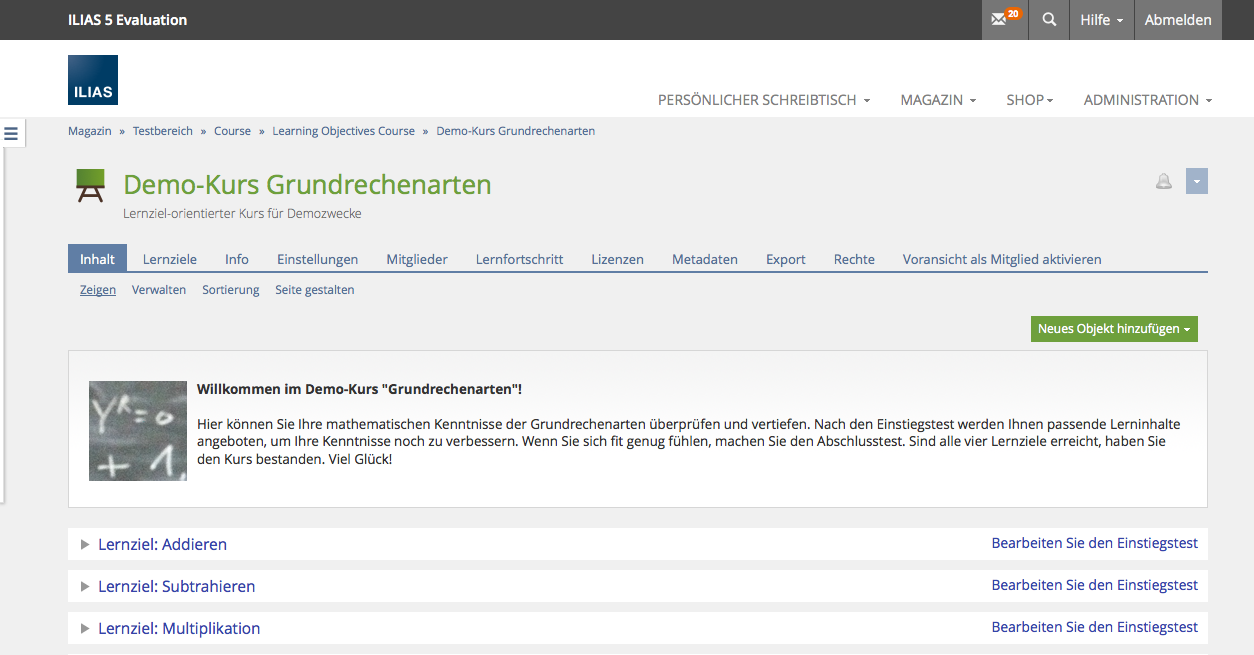This screenshot has height=655, width=1254.
Task: Open the mail inbox envelope icon
Action: click(x=1004, y=20)
